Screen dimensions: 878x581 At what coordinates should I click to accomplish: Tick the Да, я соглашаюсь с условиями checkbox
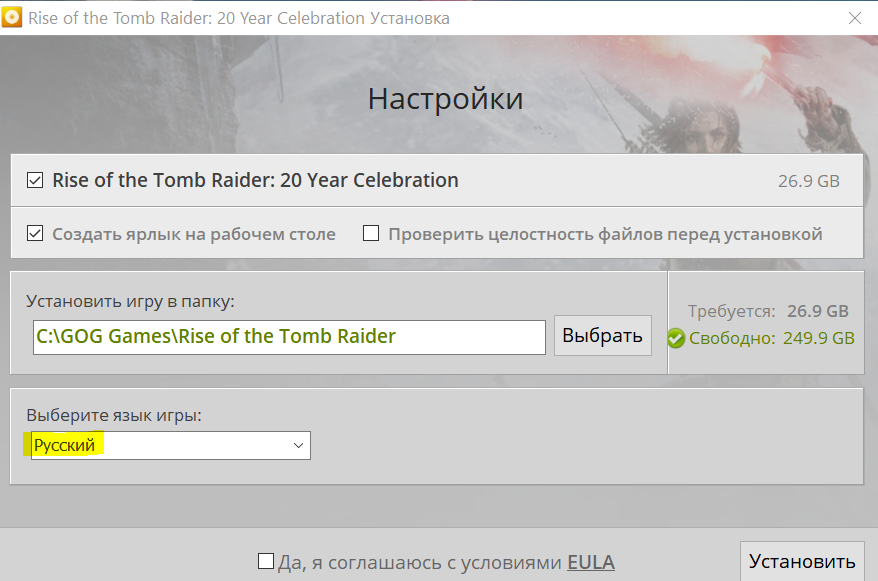pyautogui.click(x=266, y=561)
